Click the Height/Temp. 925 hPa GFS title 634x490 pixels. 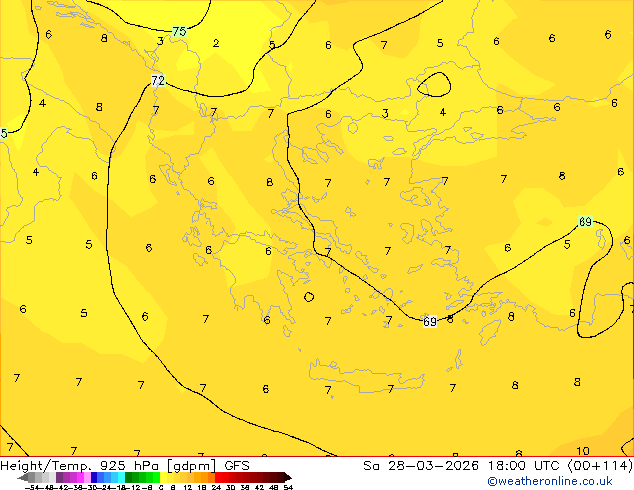[x=125, y=466]
